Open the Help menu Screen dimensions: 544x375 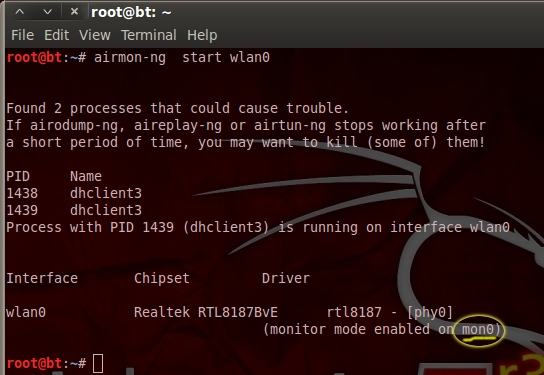202,35
